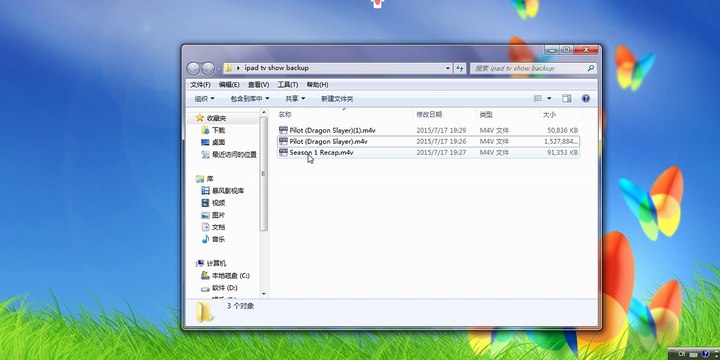Sort by the 大小 size column

click(549, 114)
